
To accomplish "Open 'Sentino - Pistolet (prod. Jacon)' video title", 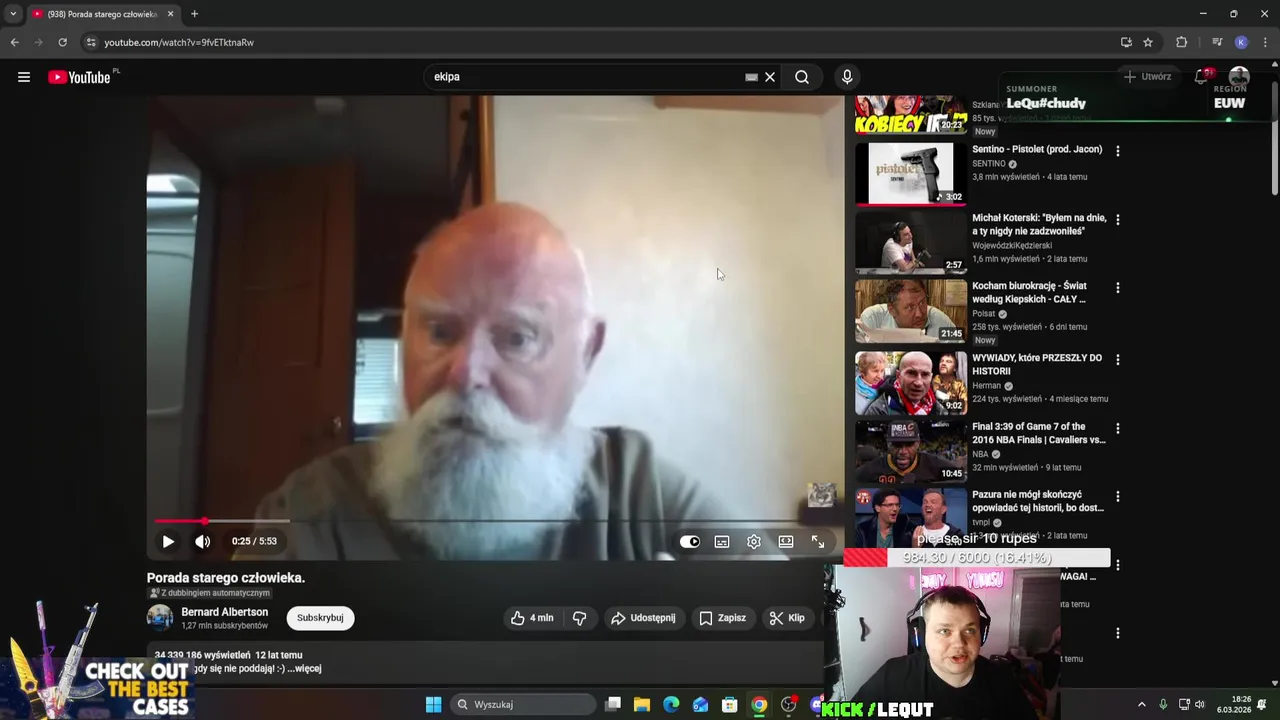I will (1037, 149).
